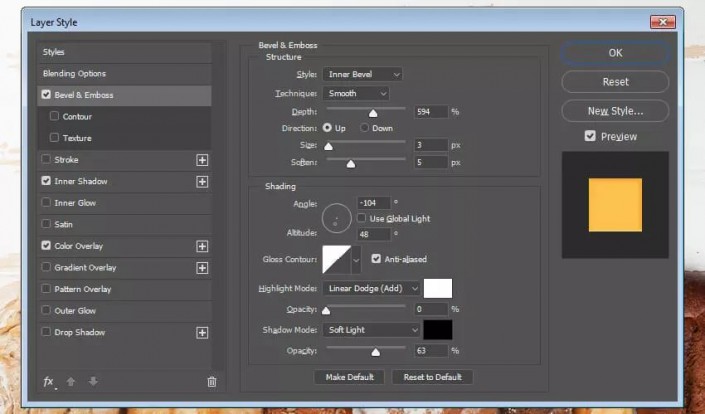Image resolution: width=705 pixels, height=414 pixels.
Task: Uncheck the Anti-aliased checkbox
Action: tap(376, 258)
